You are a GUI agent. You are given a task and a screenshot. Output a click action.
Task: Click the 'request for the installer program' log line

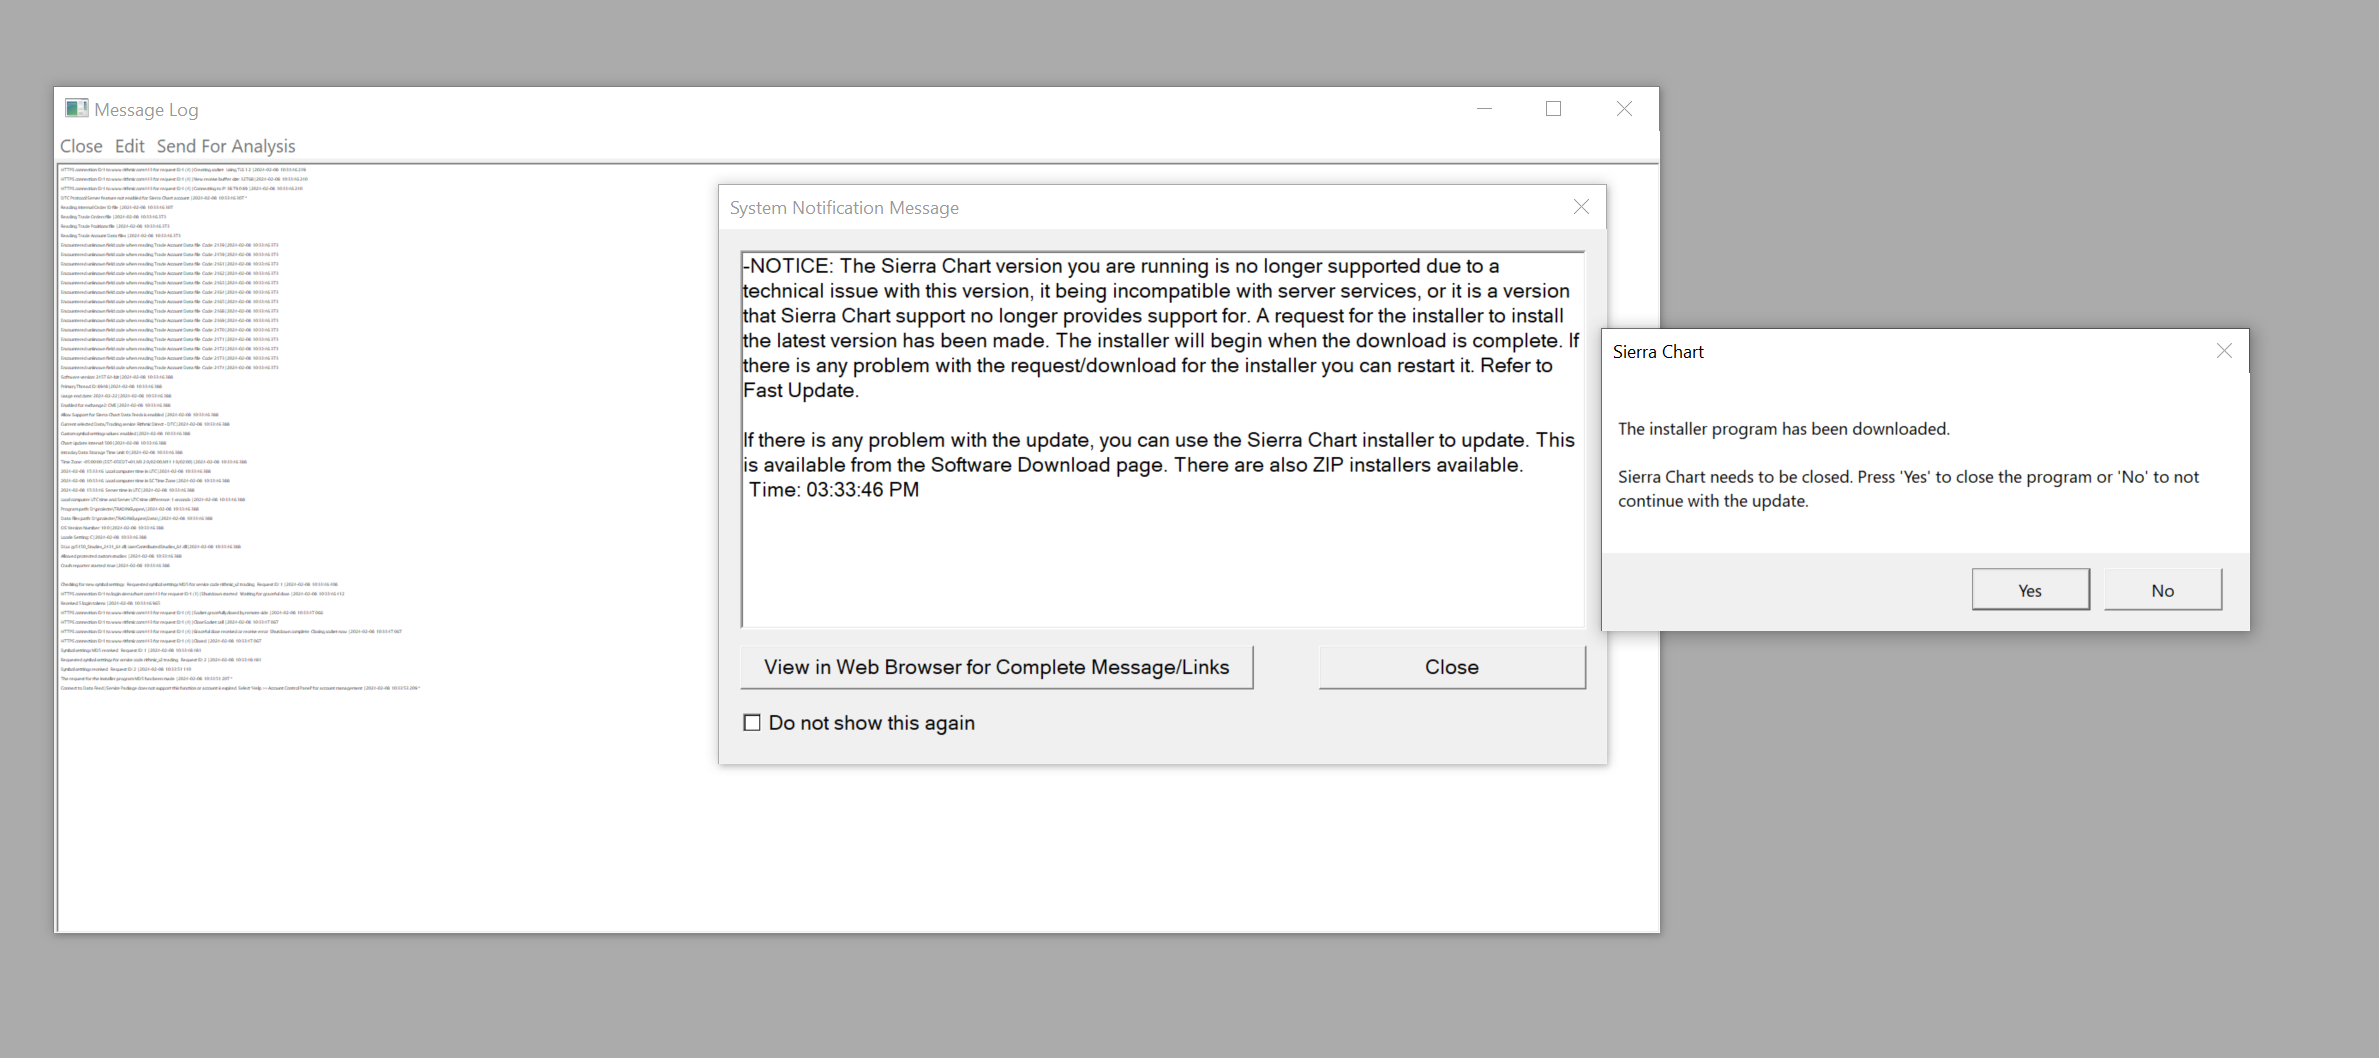coord(146,679)
